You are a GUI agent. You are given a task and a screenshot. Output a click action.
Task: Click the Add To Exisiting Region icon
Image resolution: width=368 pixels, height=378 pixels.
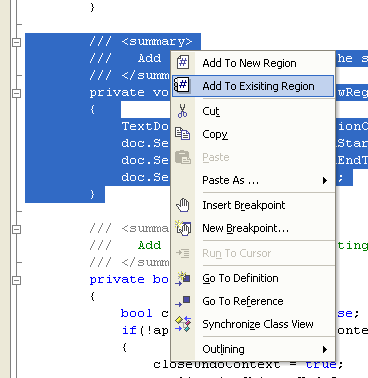tap(182, 86)
